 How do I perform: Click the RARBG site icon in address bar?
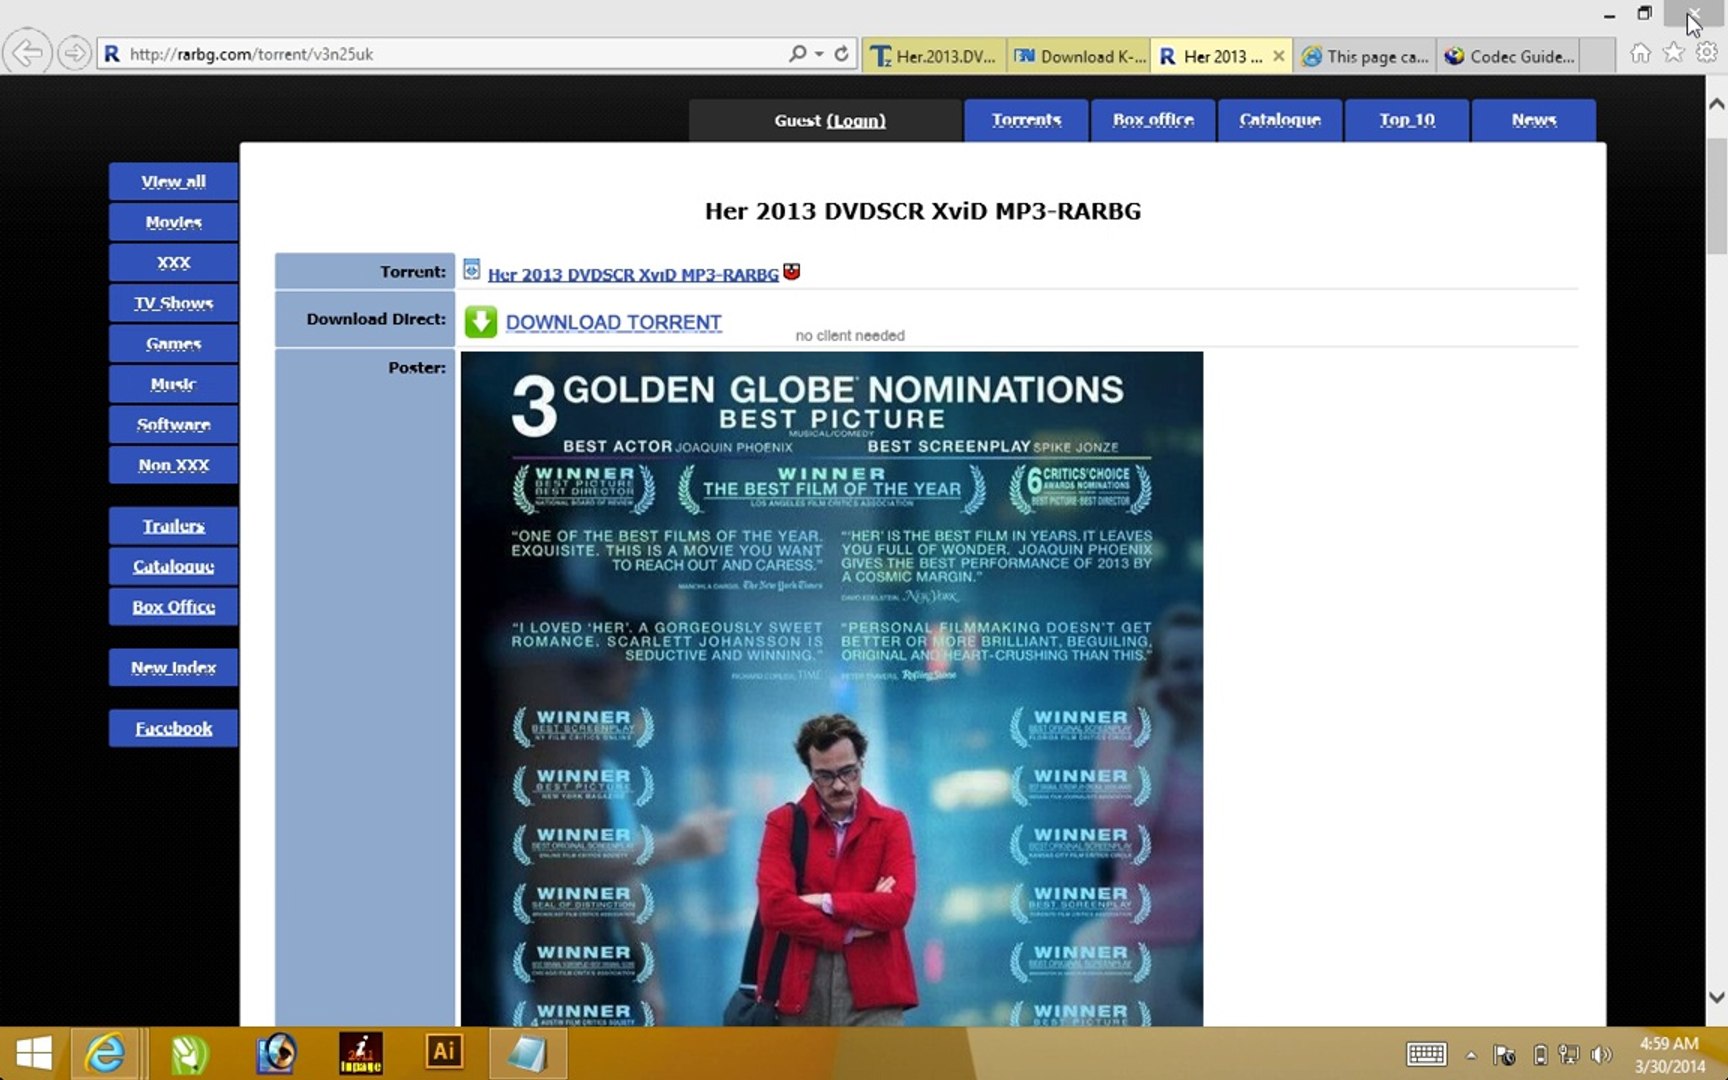point(112,54)
